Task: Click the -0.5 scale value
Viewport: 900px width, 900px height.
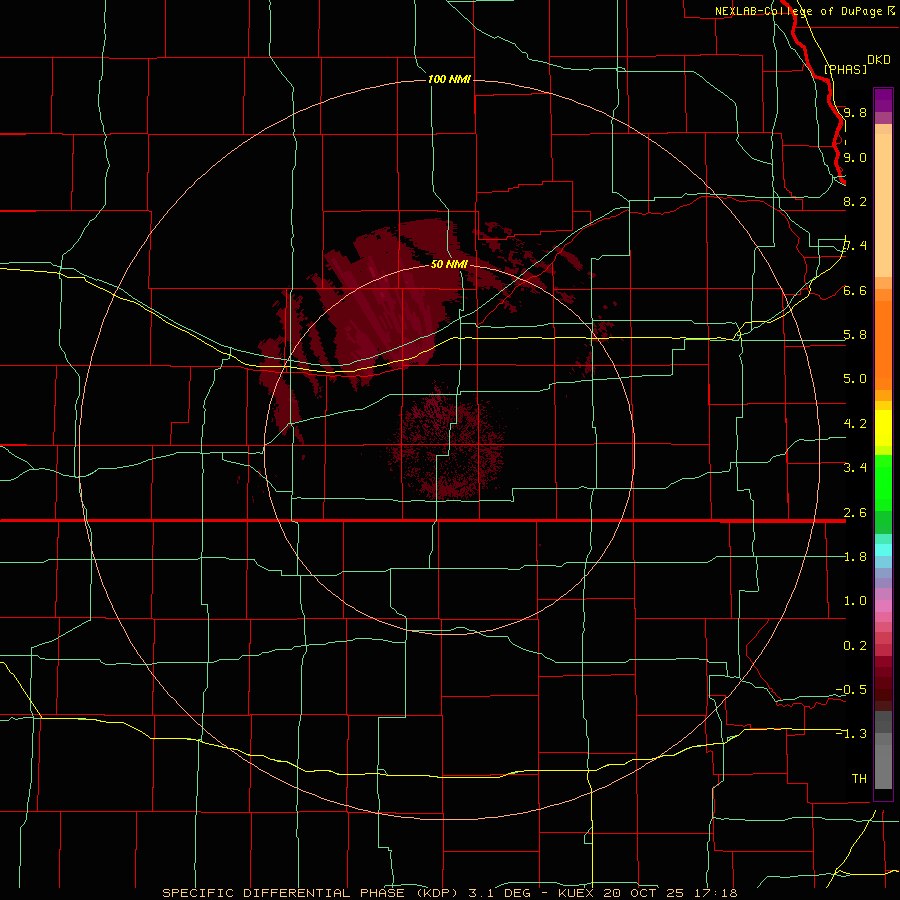Action: 851,690
